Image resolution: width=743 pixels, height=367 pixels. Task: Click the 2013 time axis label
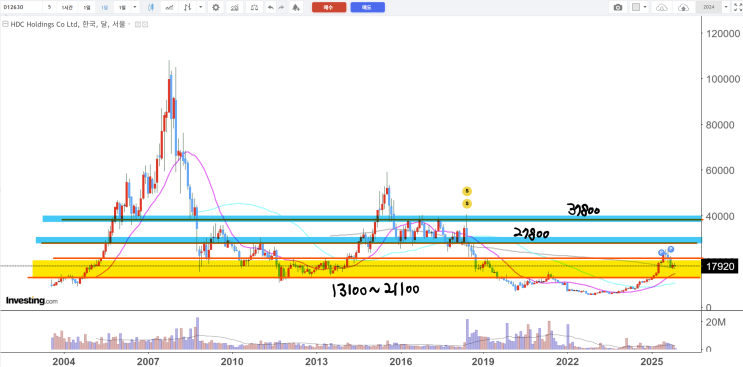(316, 362)
